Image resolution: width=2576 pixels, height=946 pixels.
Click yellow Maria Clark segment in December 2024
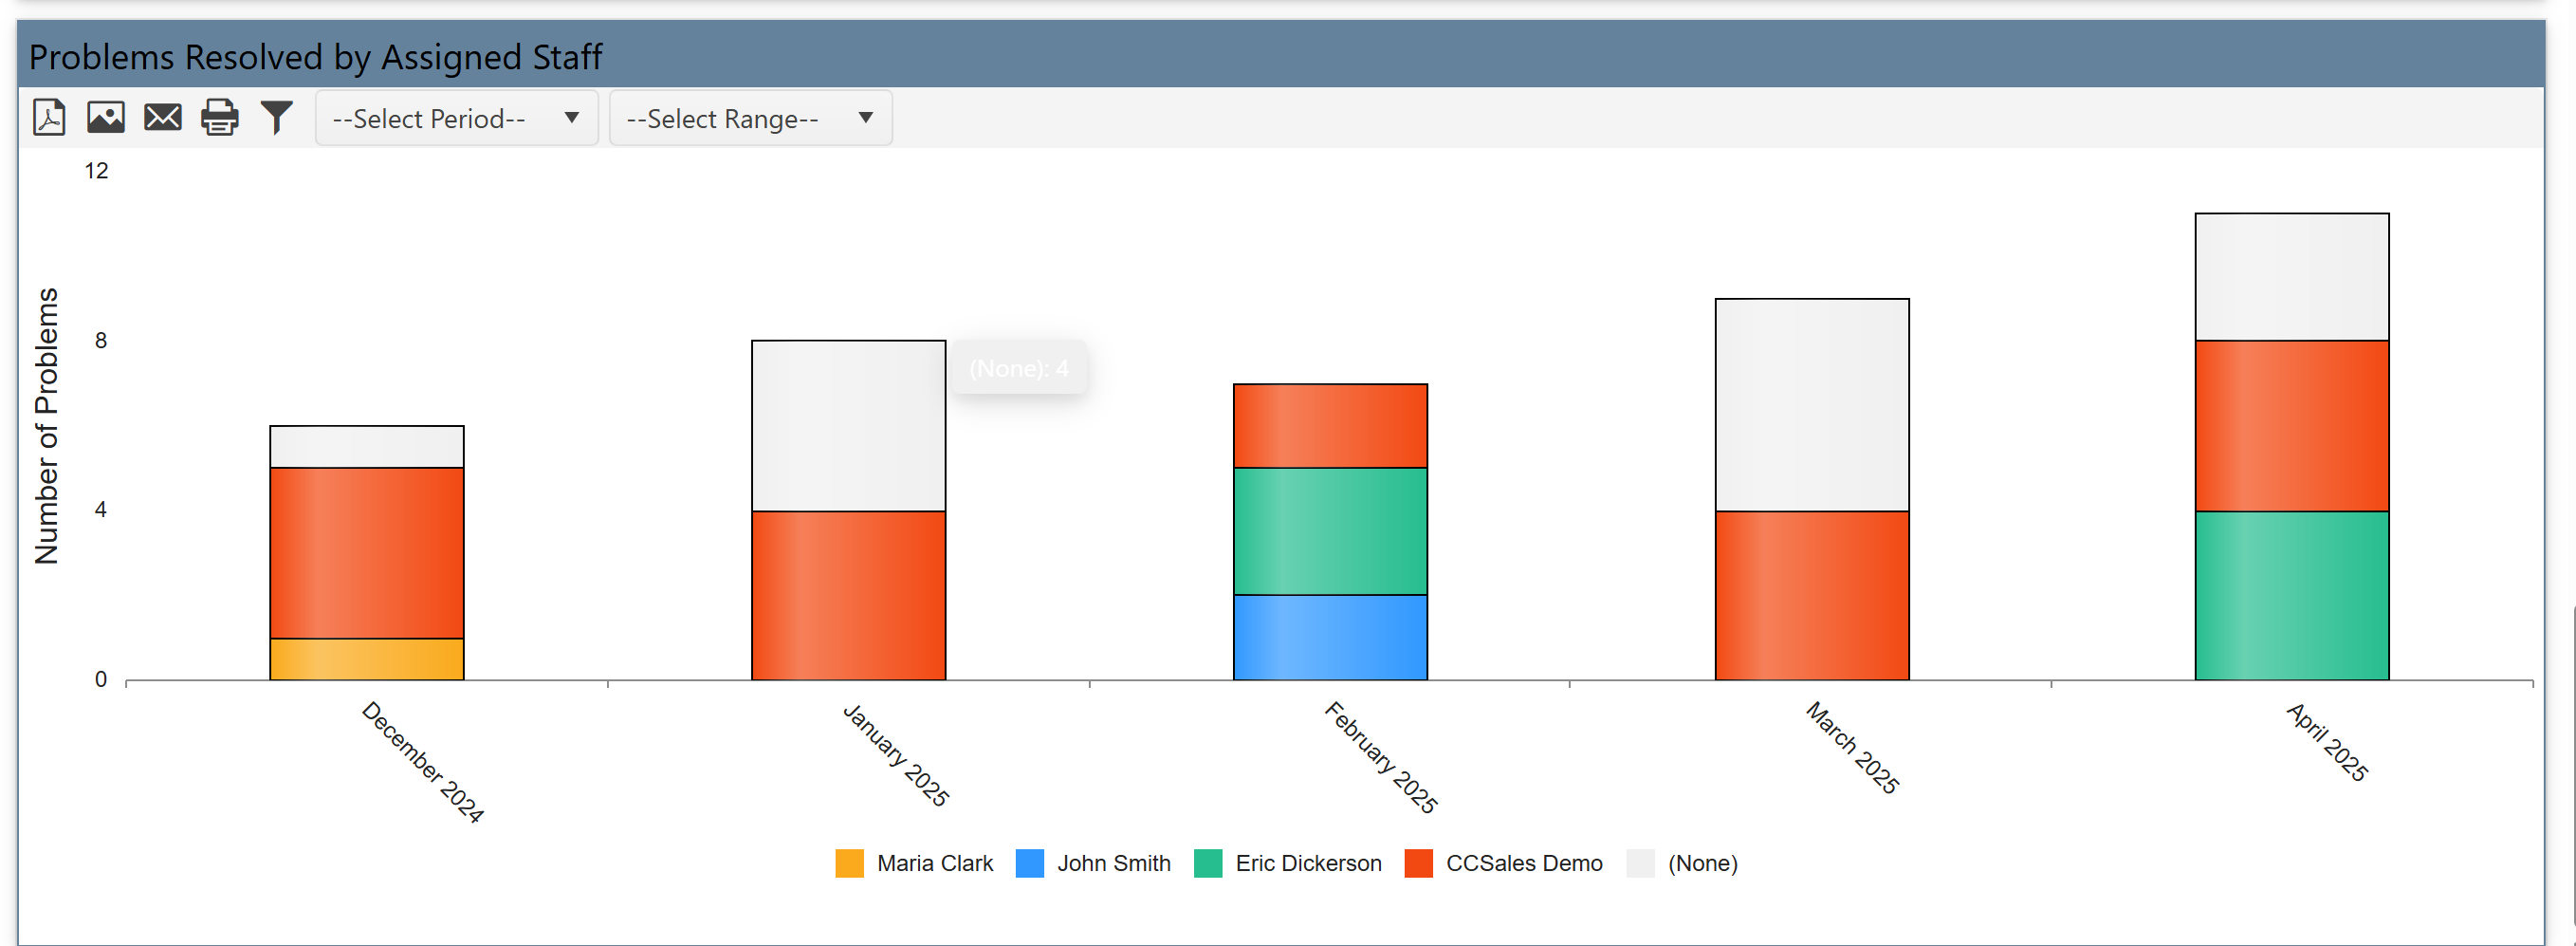coord(367,659)
